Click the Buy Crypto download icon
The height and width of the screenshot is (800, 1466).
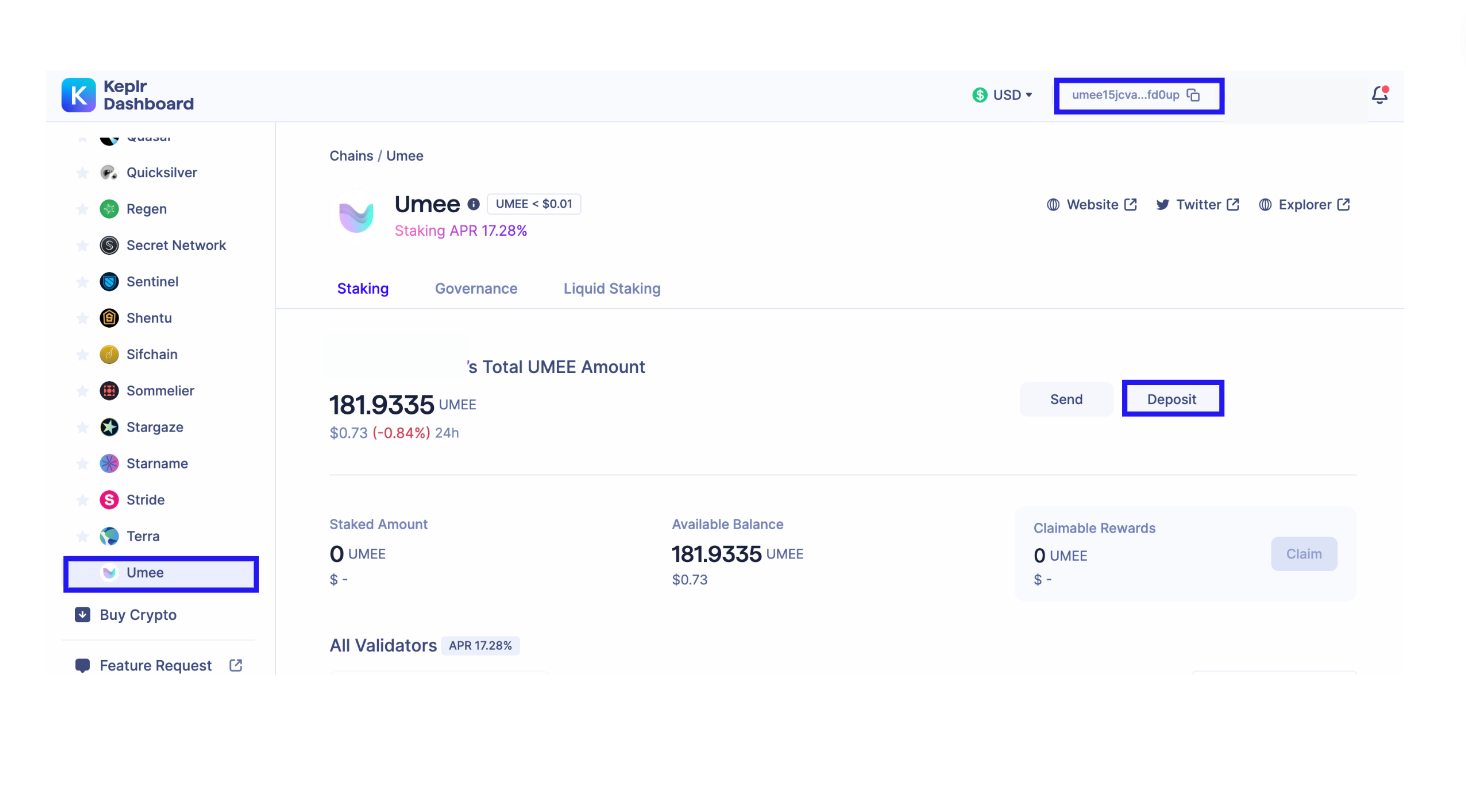(x=83, y=615)
